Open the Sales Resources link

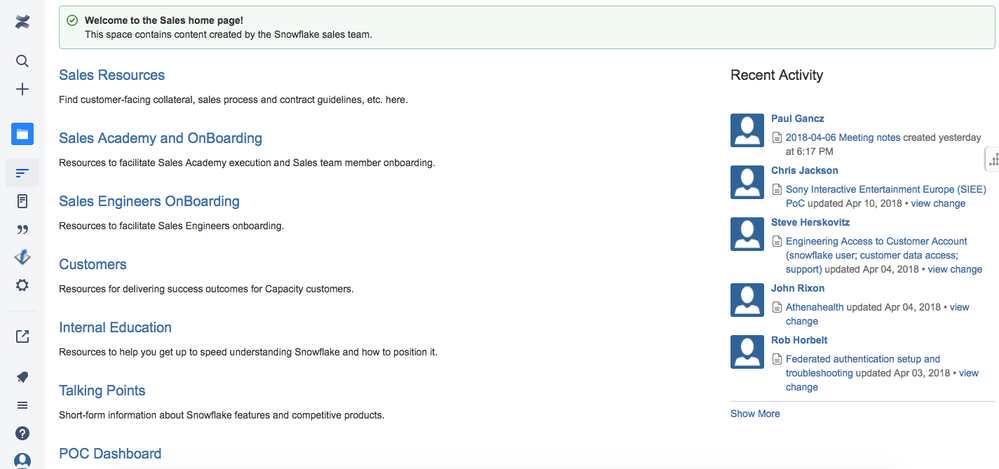coord(111,75)
